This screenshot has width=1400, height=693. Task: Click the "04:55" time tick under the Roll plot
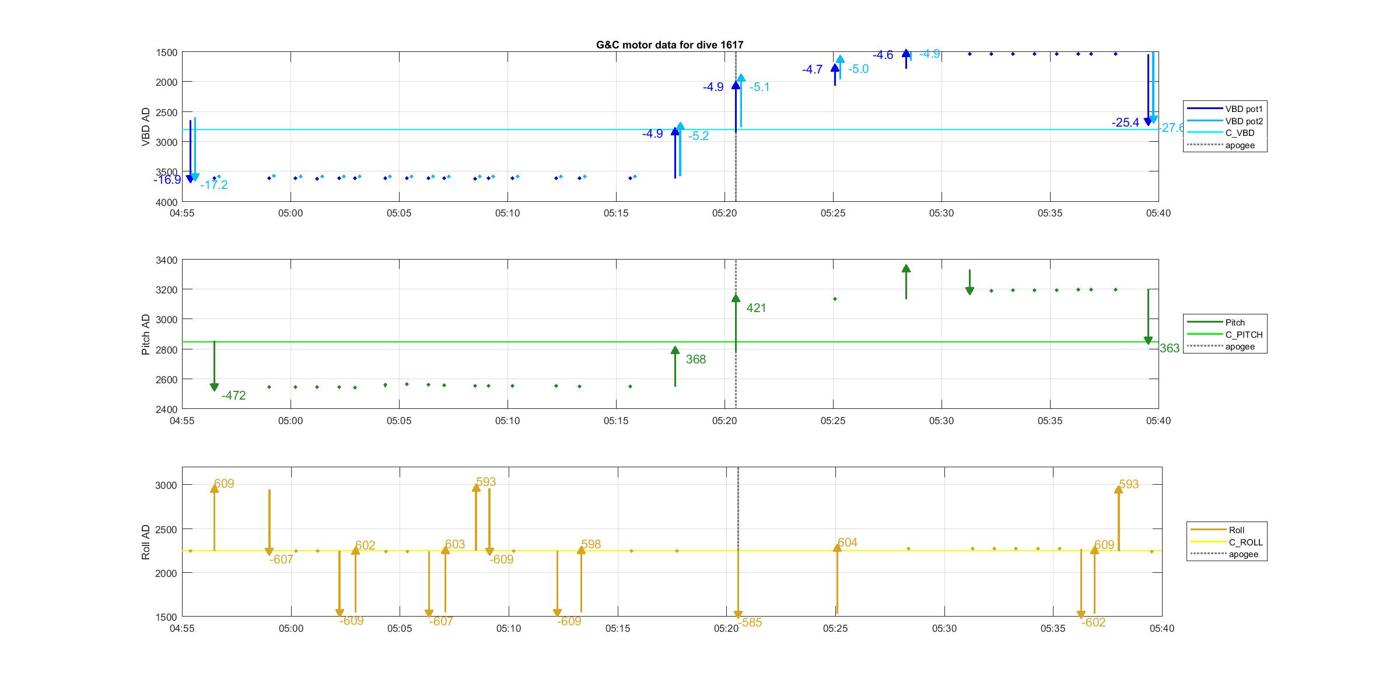click(182, 629)
